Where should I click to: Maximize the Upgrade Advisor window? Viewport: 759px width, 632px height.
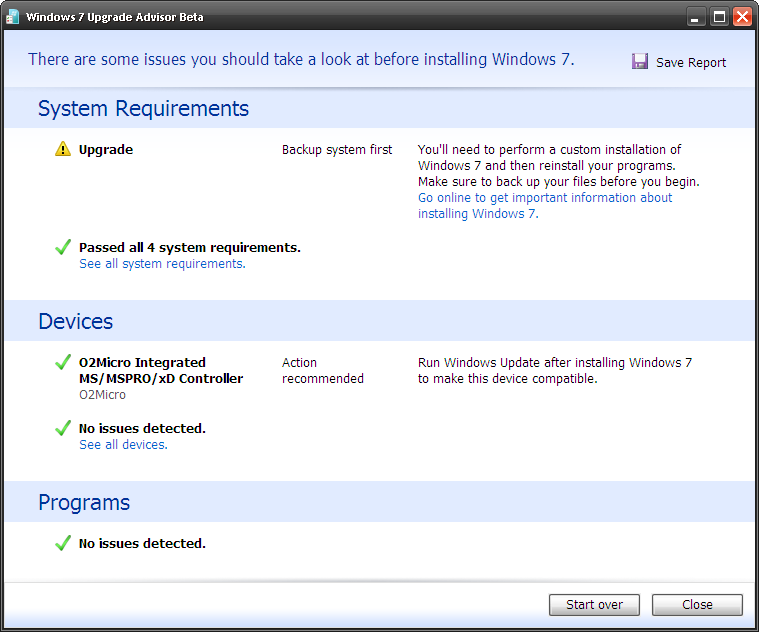pyautogui.click(x=719, y=17)
